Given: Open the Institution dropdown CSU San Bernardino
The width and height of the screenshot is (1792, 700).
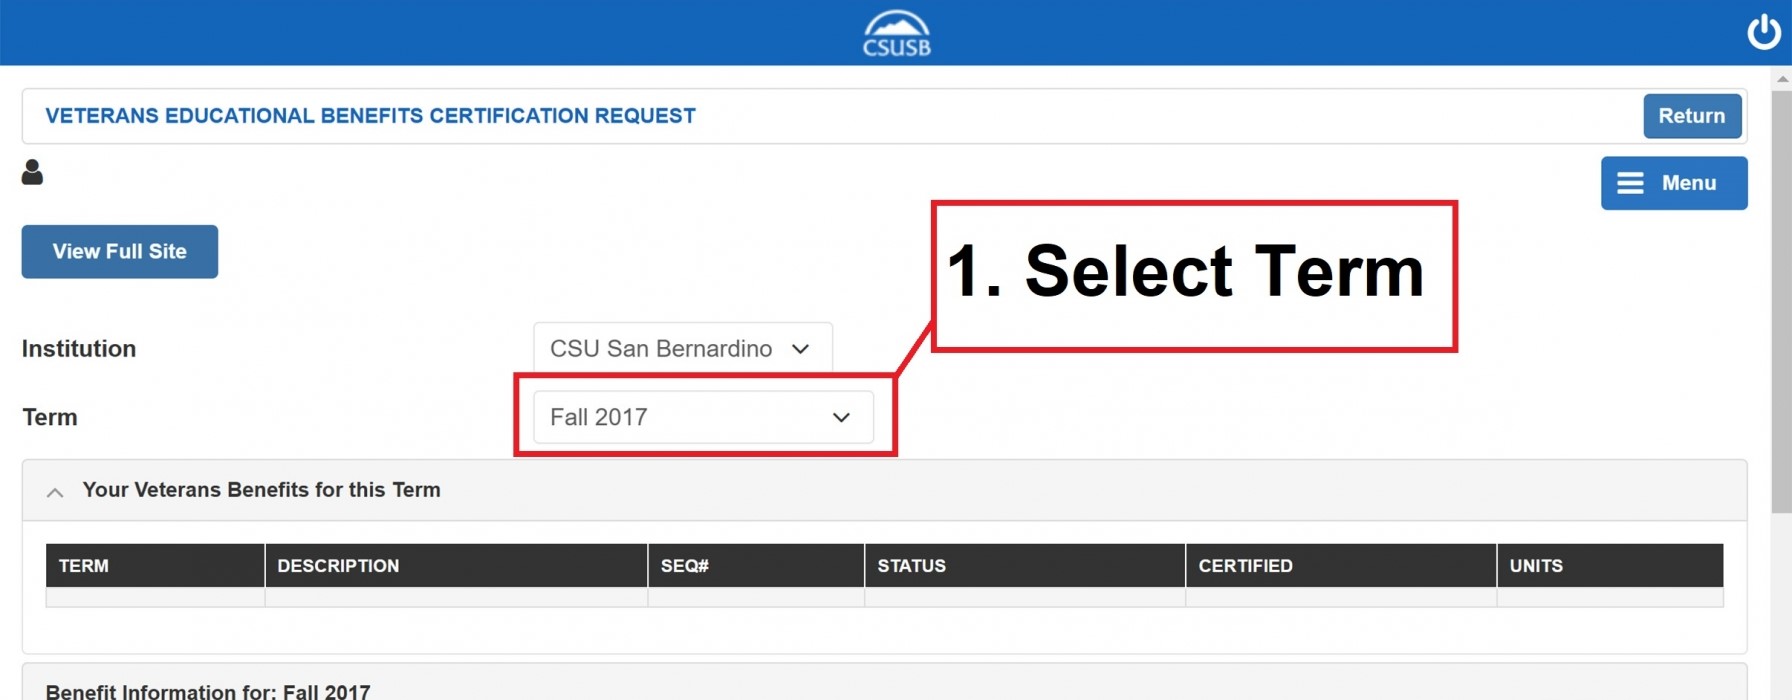Looking at the screenshot, I should coord(683,349).
